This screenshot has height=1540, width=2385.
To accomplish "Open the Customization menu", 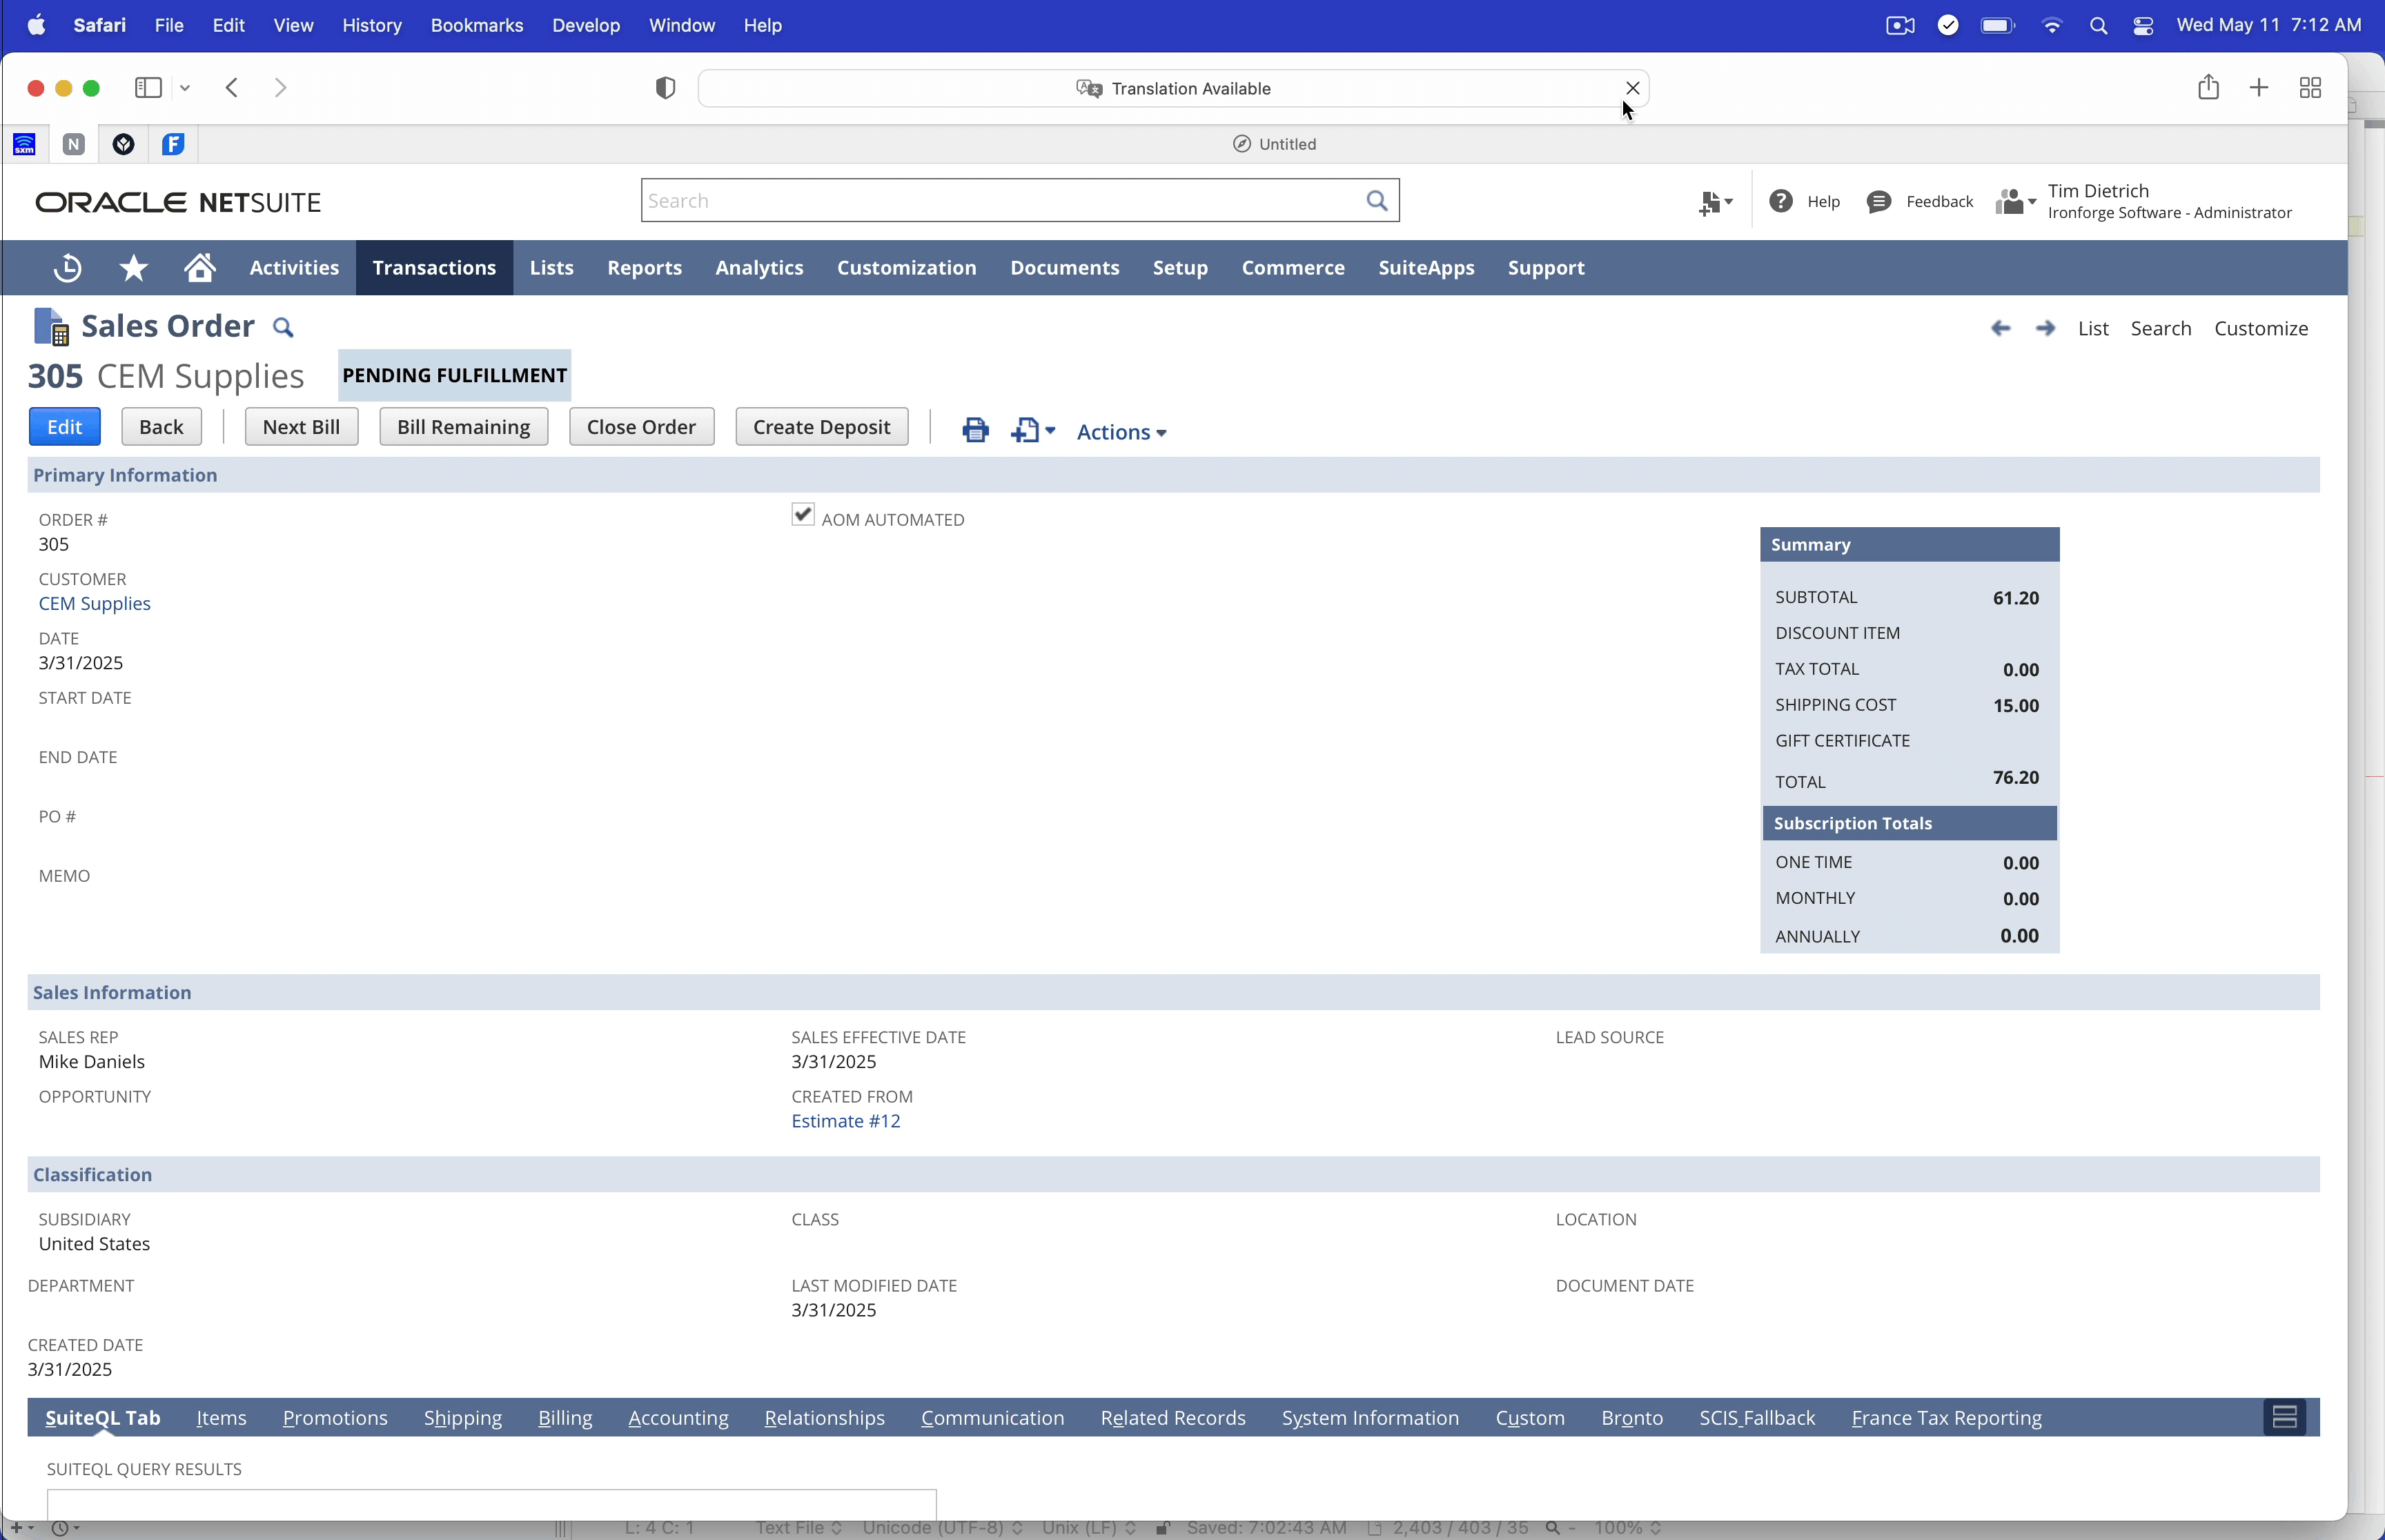I will 906,268.
